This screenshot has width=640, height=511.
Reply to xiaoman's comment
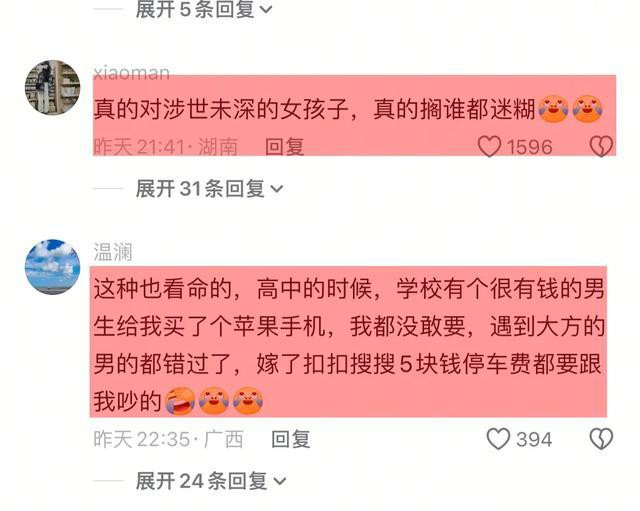click(x=284, y=147)
